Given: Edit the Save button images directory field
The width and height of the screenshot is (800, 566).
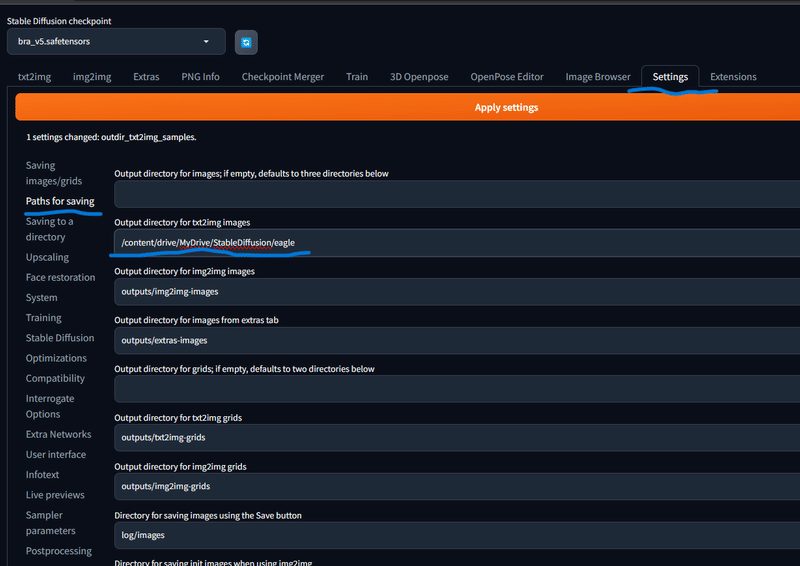Looking at the screenshot, I should coord(457,535).
